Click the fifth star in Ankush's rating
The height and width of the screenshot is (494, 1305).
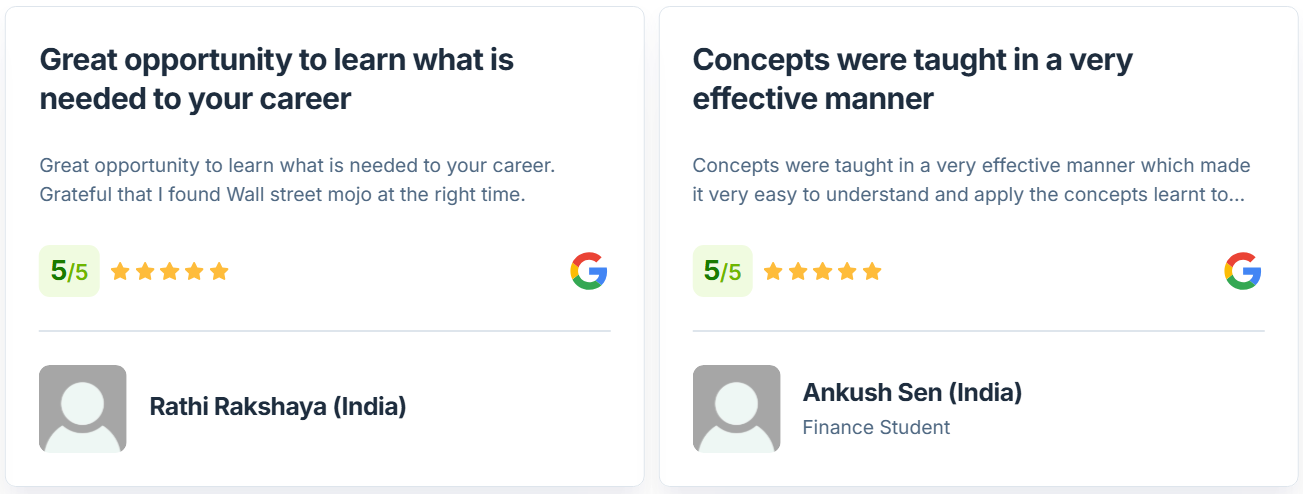[872, 271]
